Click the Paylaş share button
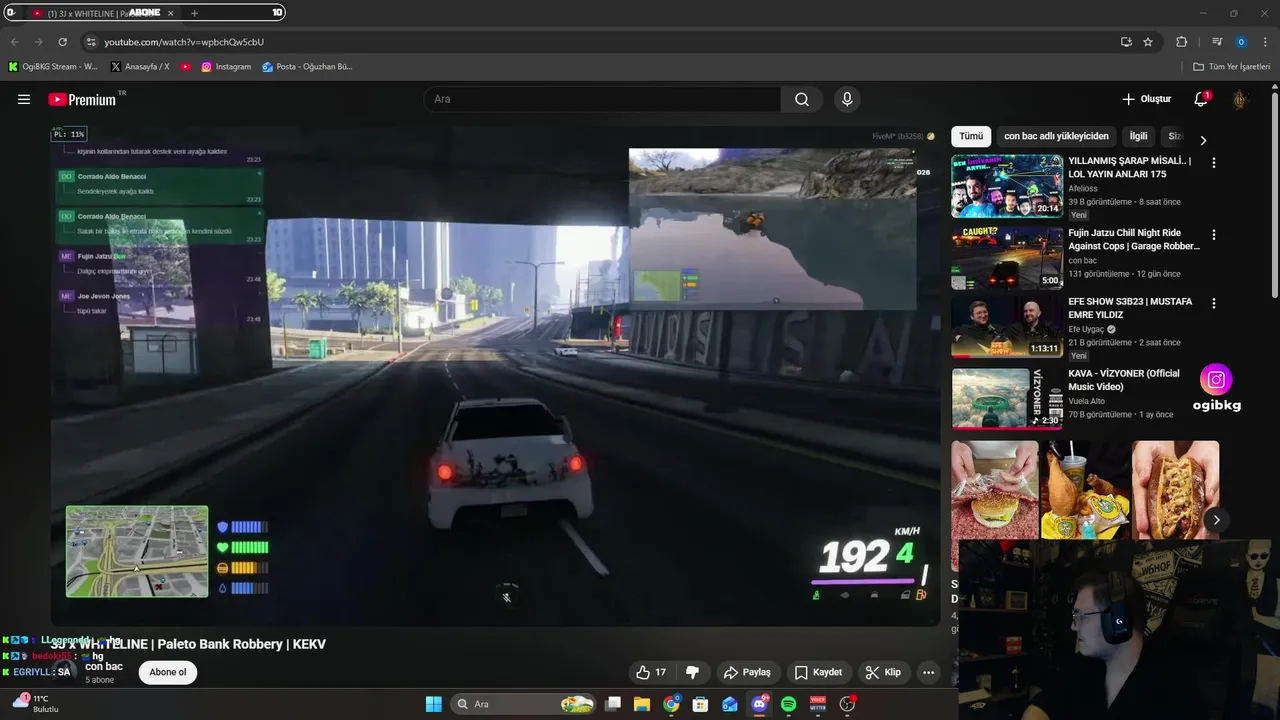 pos(747,672)
